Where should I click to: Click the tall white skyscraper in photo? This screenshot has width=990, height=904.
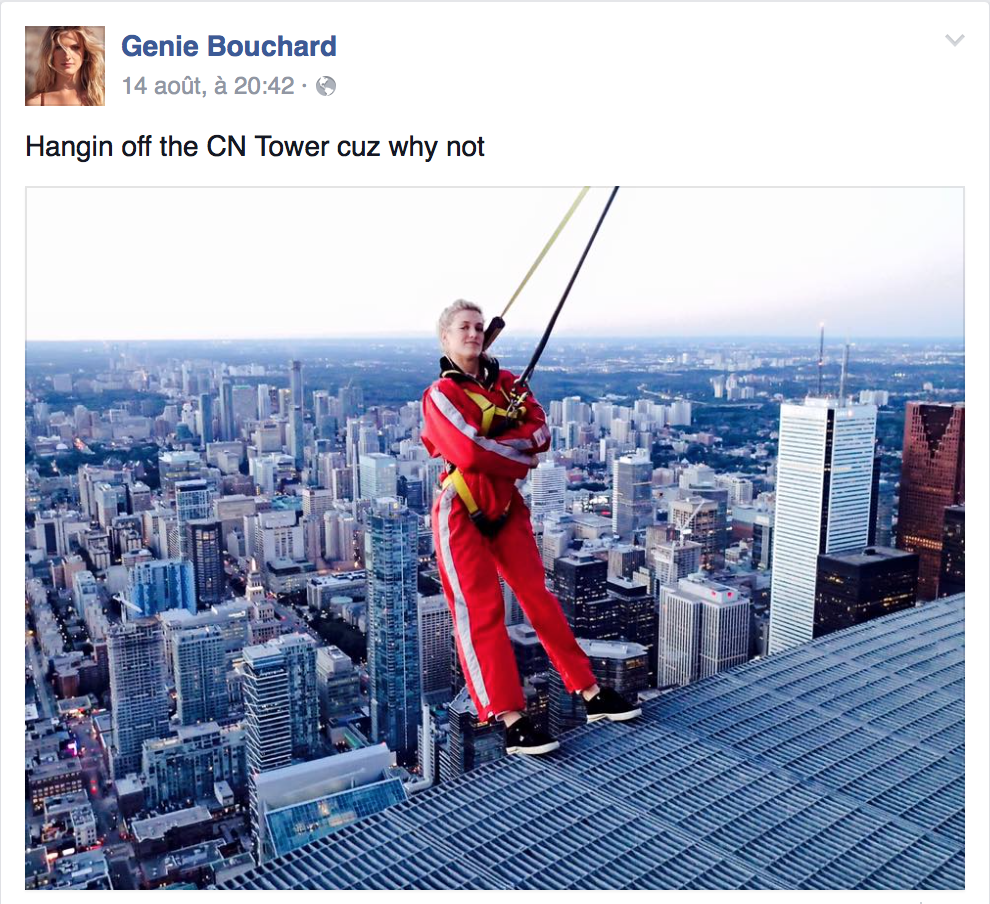point(823,524)
